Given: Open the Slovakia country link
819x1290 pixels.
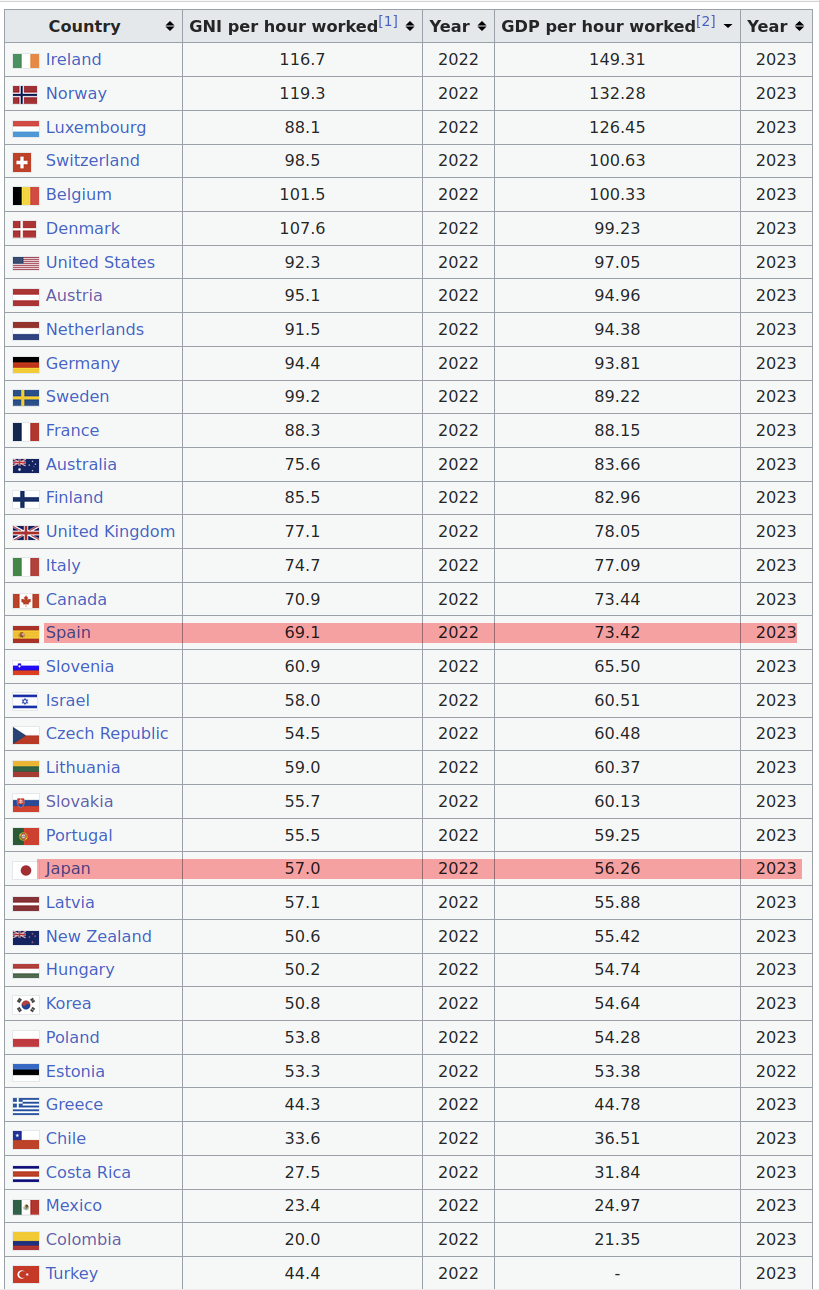Looking at the screenshot, I should pyautogui.click(x=79, y=802).
